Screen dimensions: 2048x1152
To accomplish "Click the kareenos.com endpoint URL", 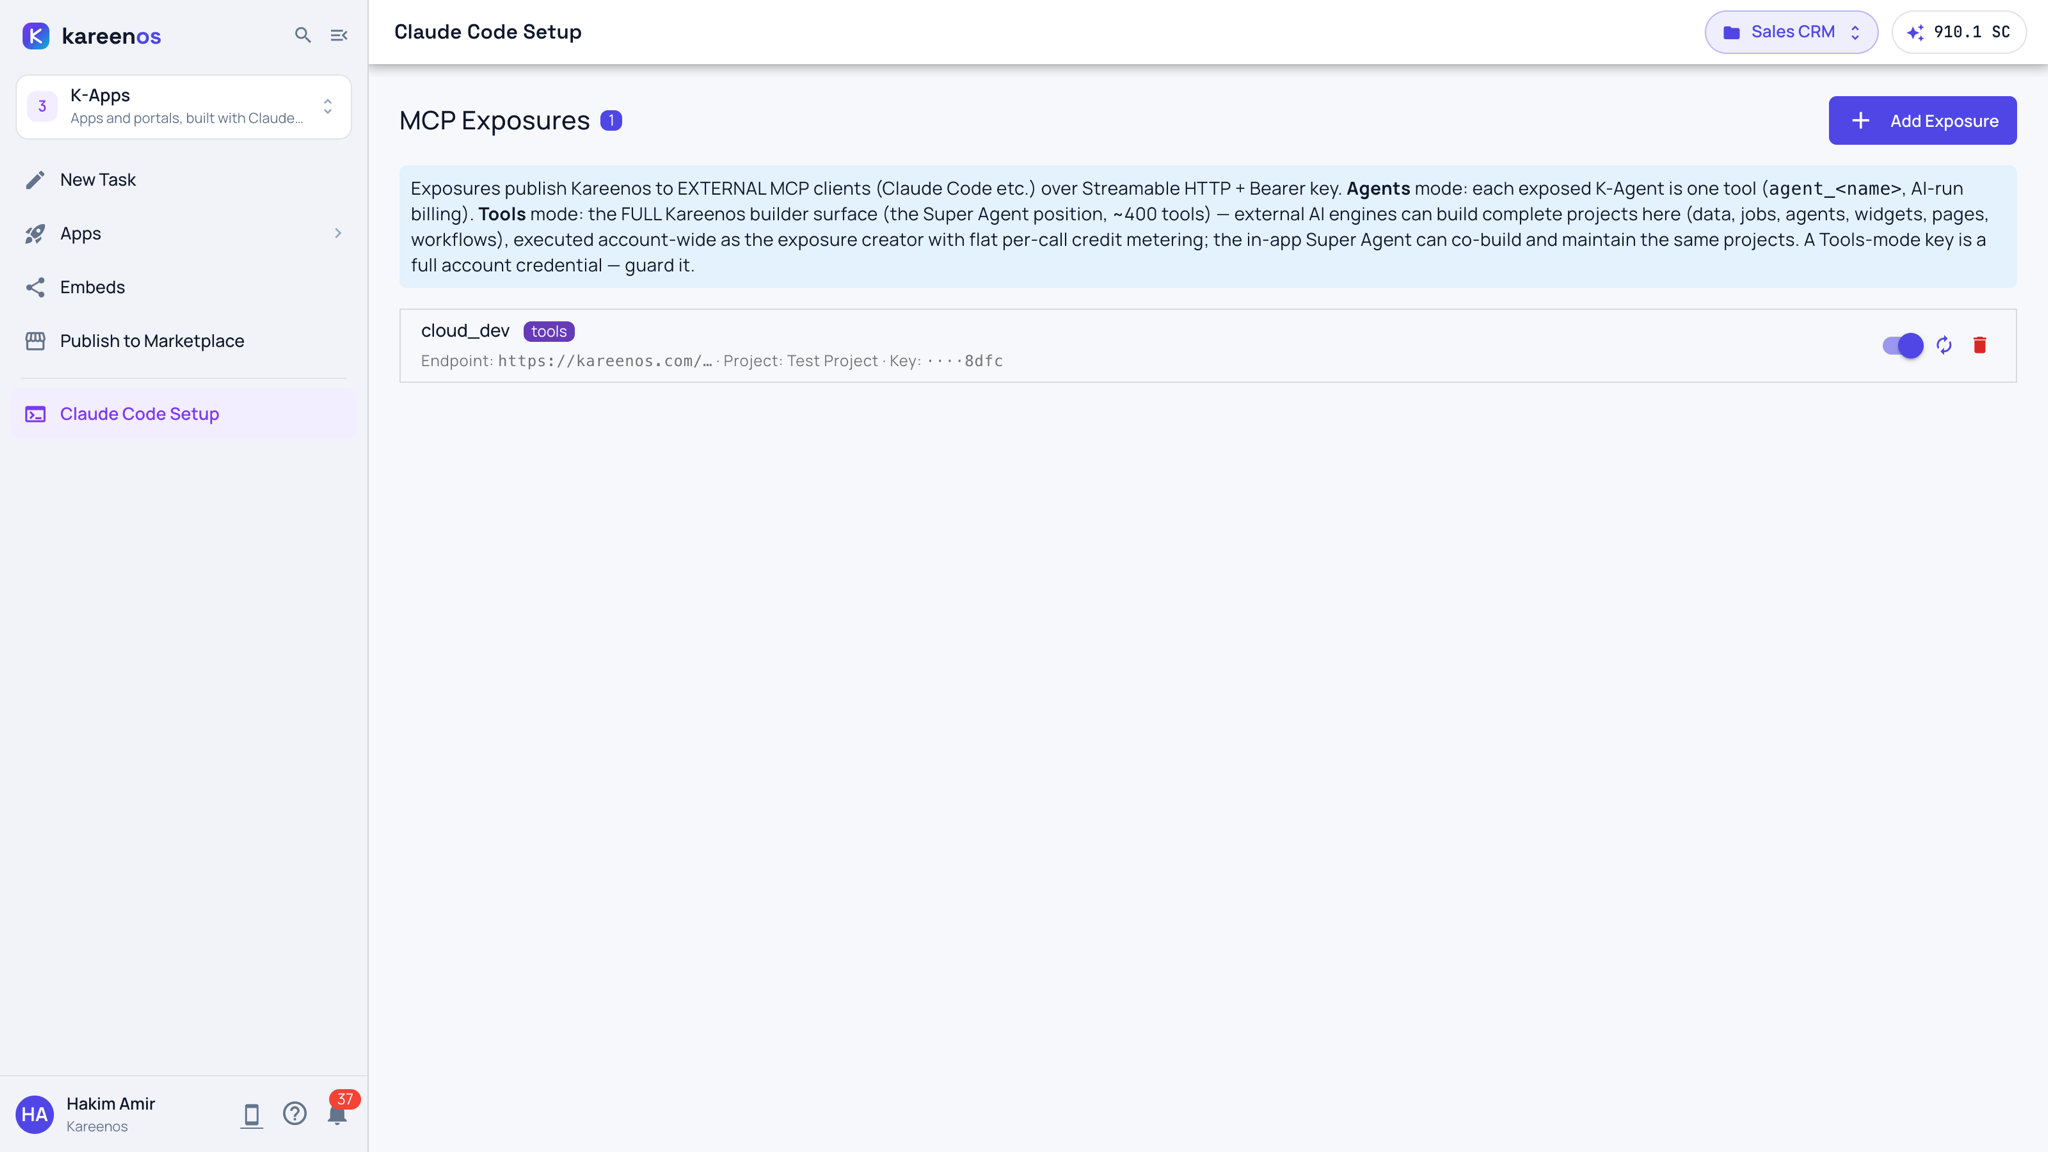I will pos(604,361).
